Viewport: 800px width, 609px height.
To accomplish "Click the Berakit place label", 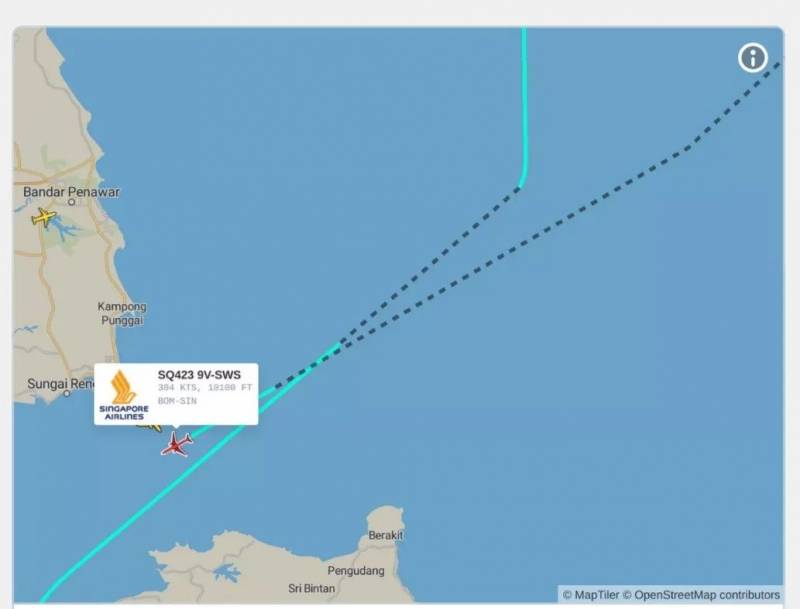I will click(x=386, y=535).
